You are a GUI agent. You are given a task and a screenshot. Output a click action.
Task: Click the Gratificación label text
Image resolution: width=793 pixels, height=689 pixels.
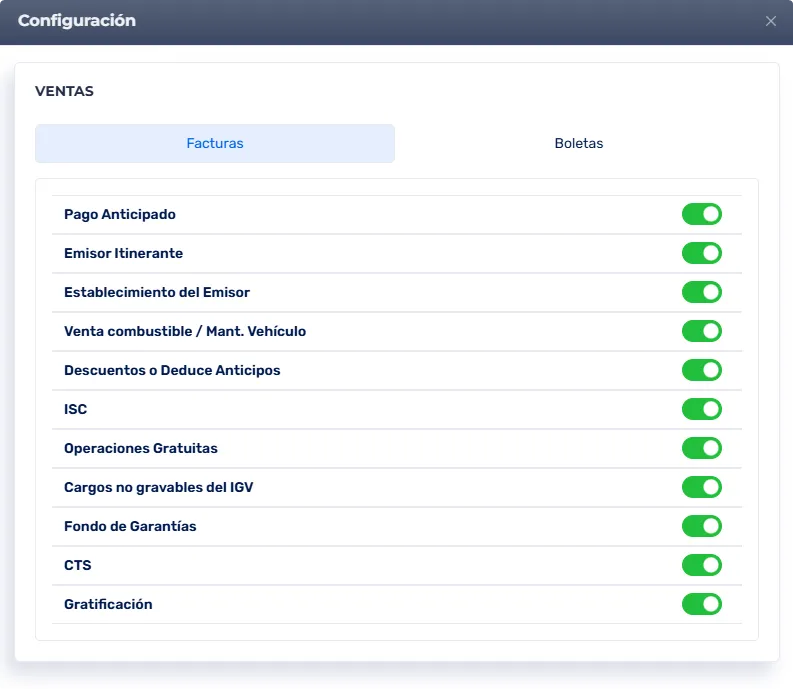point(108,604)
